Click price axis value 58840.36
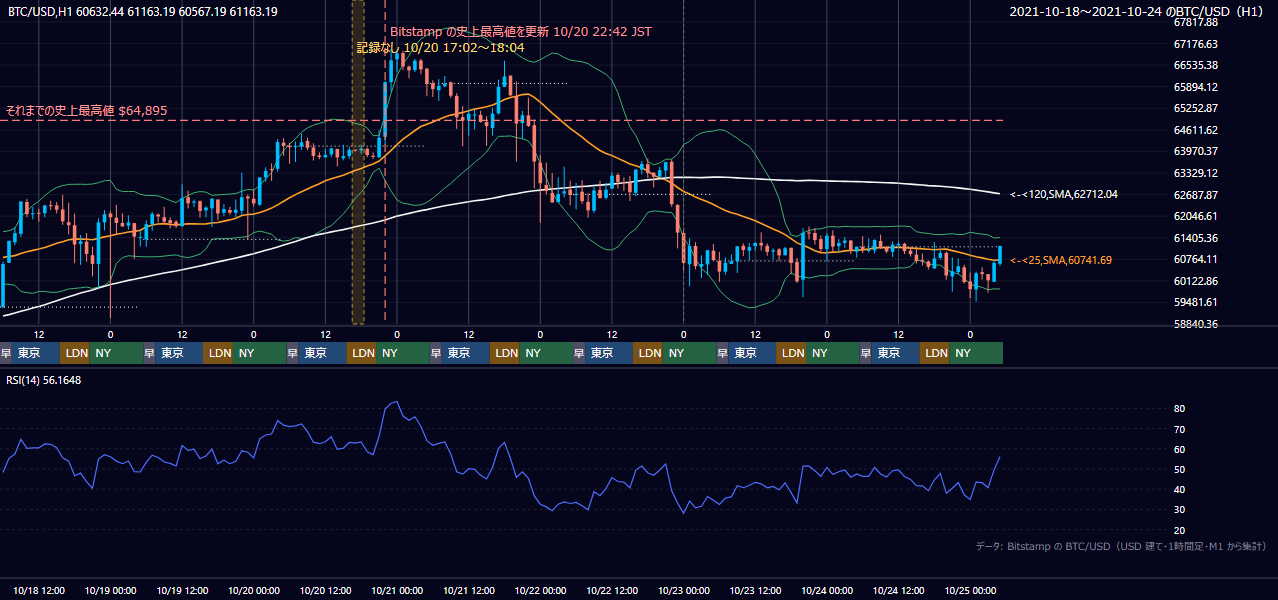 (1196, 324)
